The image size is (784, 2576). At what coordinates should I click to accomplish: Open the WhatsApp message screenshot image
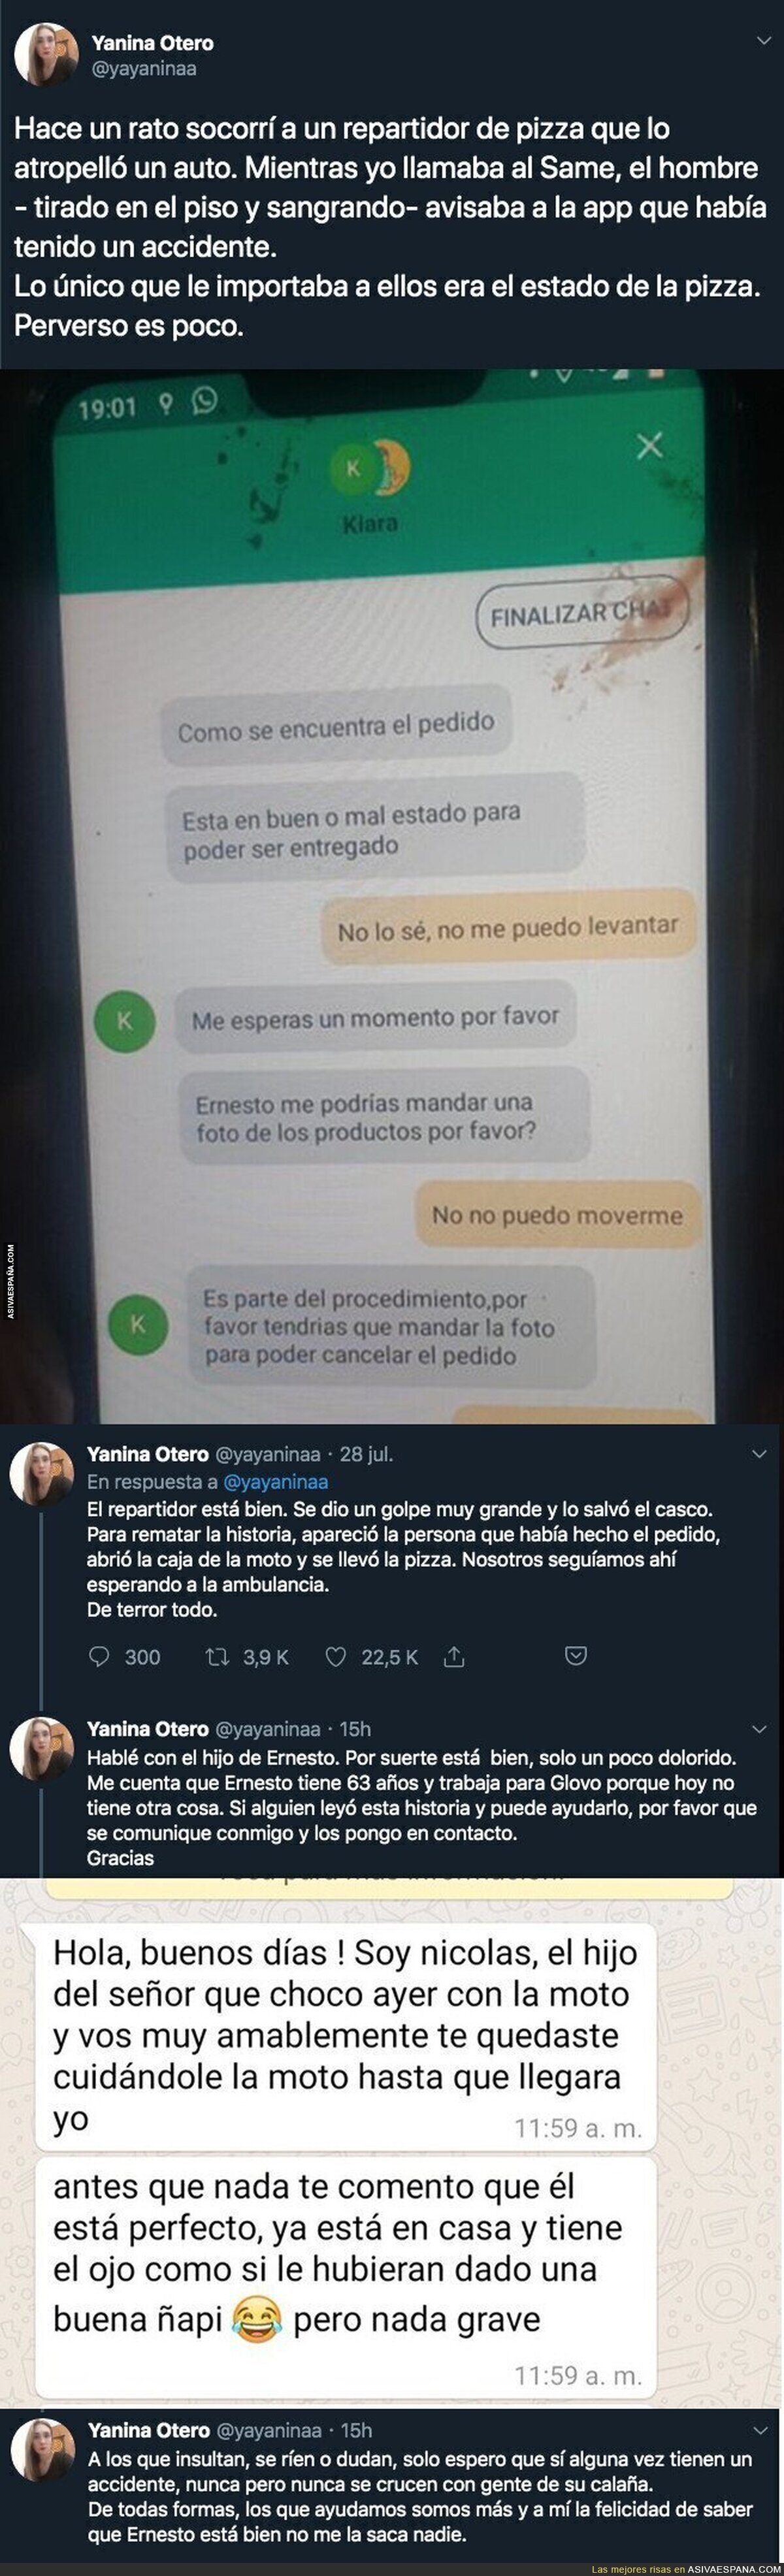392,2144
